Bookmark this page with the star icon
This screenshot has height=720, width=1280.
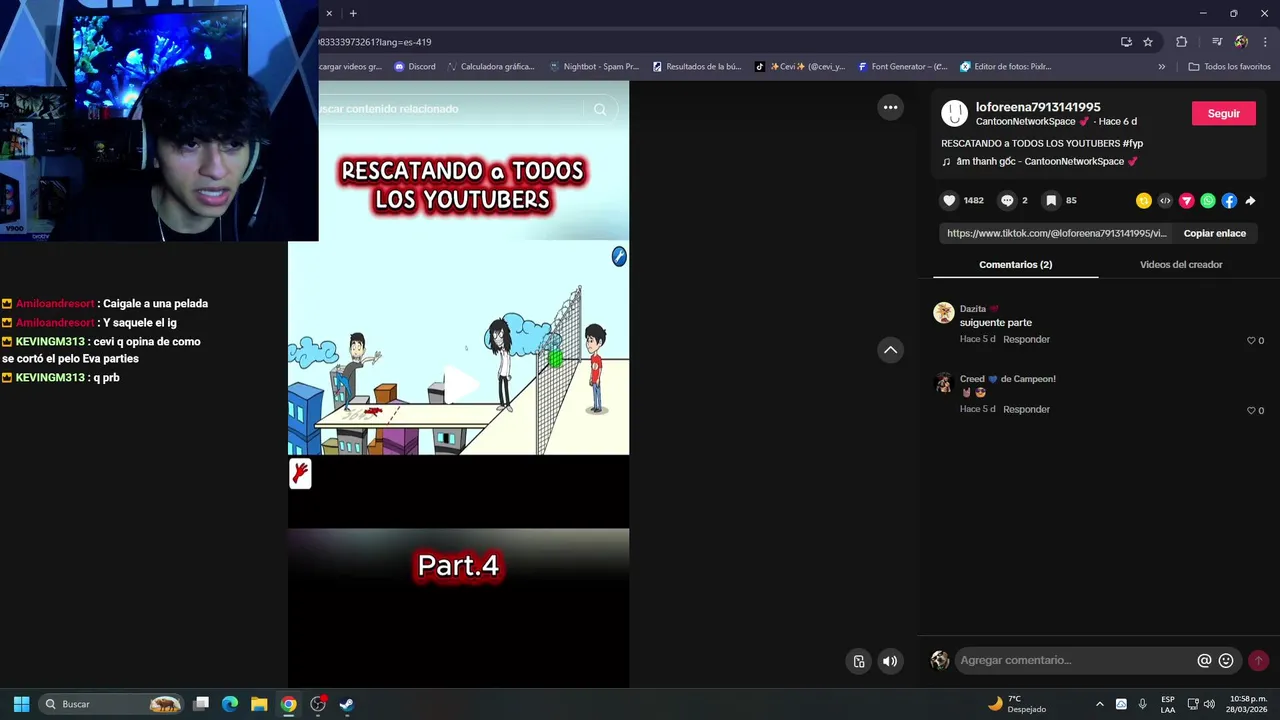coord(1148,42)
